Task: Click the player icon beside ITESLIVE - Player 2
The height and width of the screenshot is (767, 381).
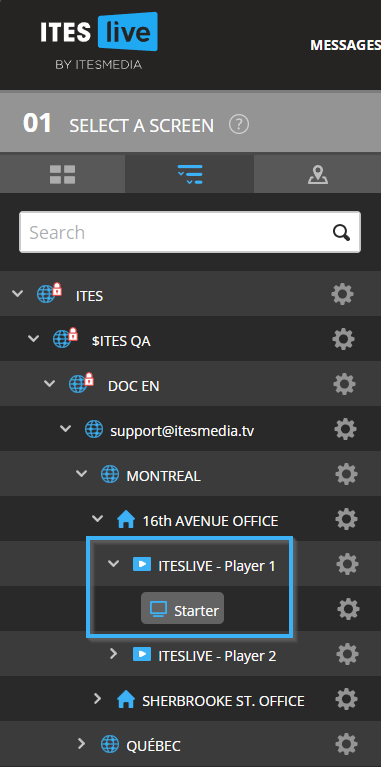Action: pos(142,654)
